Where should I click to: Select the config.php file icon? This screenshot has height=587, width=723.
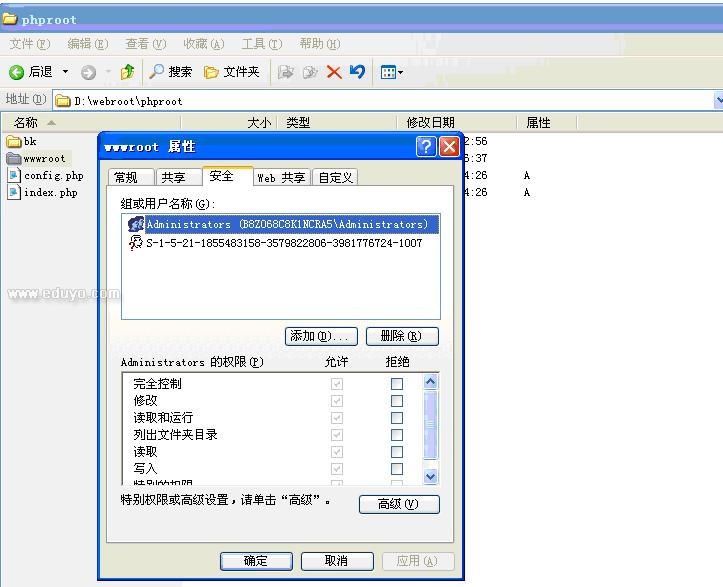coord(14,175)
